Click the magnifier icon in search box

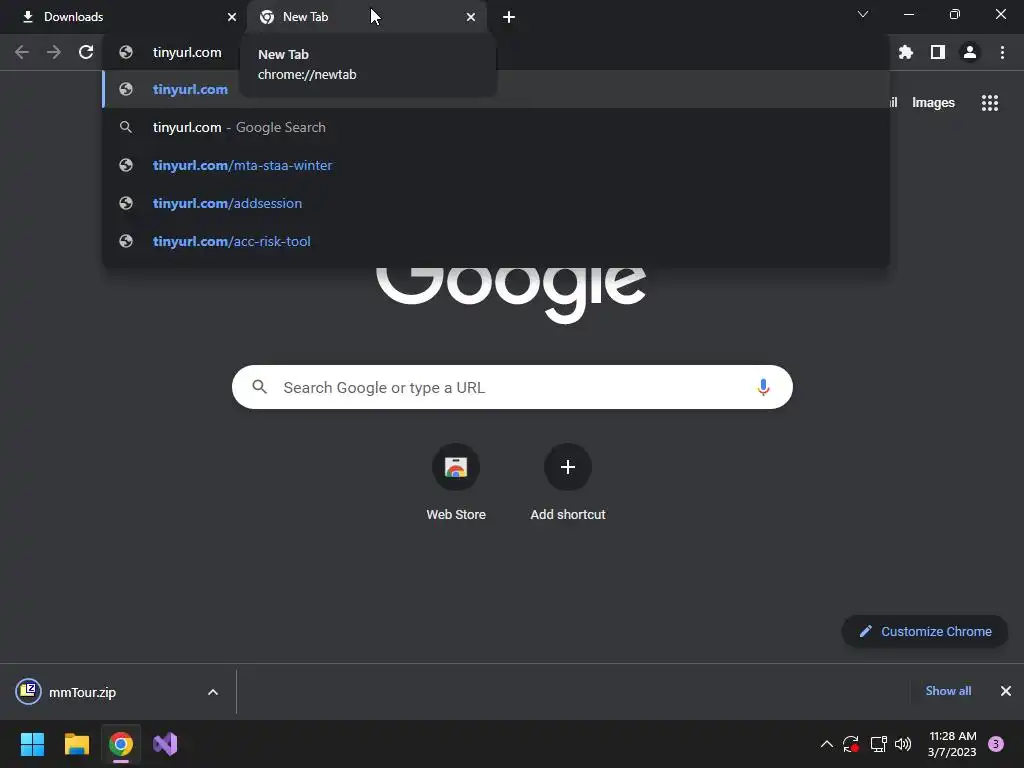(259, 387)
